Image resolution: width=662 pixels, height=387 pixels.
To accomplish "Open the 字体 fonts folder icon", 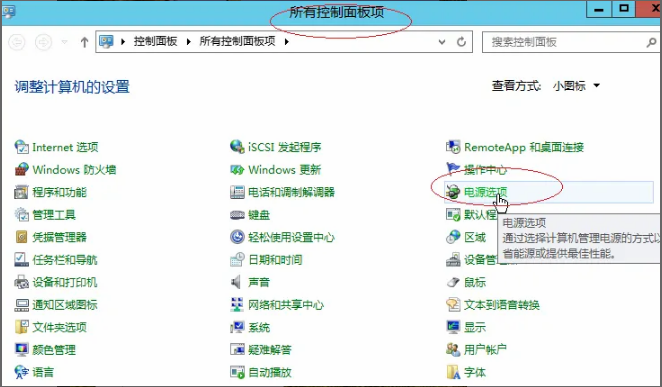I will click(453, 372).
